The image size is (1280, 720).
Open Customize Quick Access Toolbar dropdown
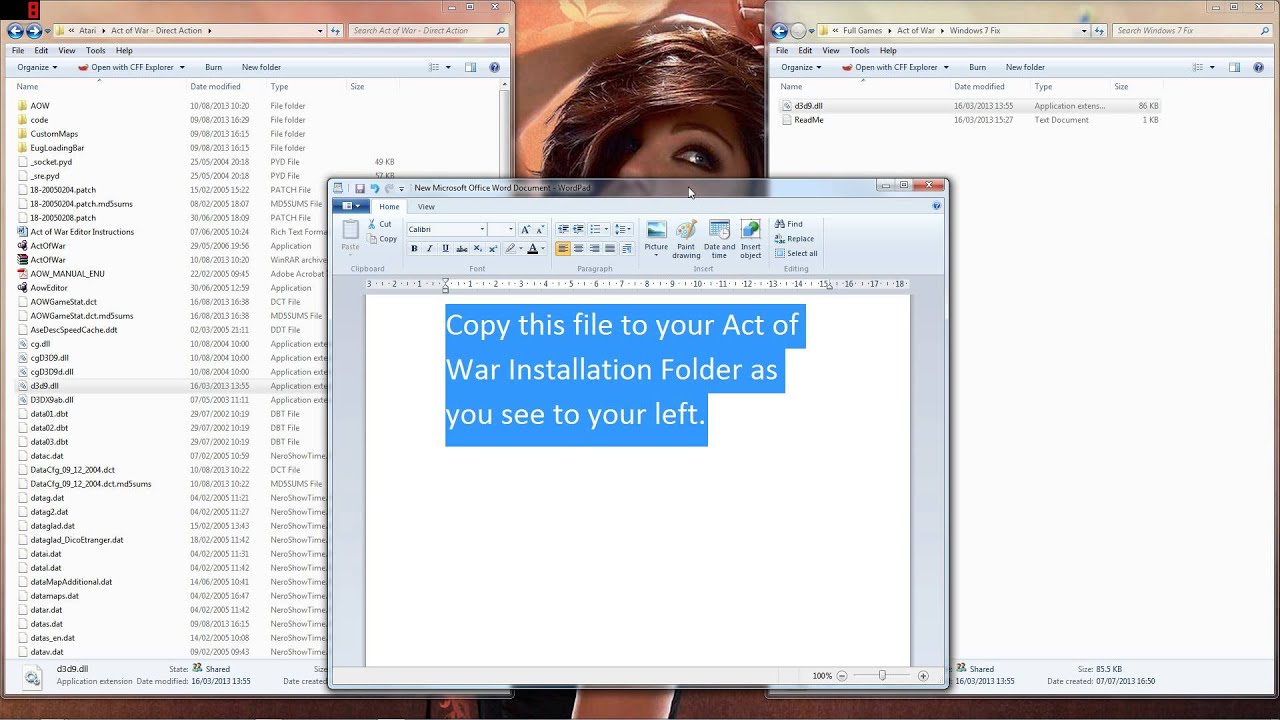[402, 189]
